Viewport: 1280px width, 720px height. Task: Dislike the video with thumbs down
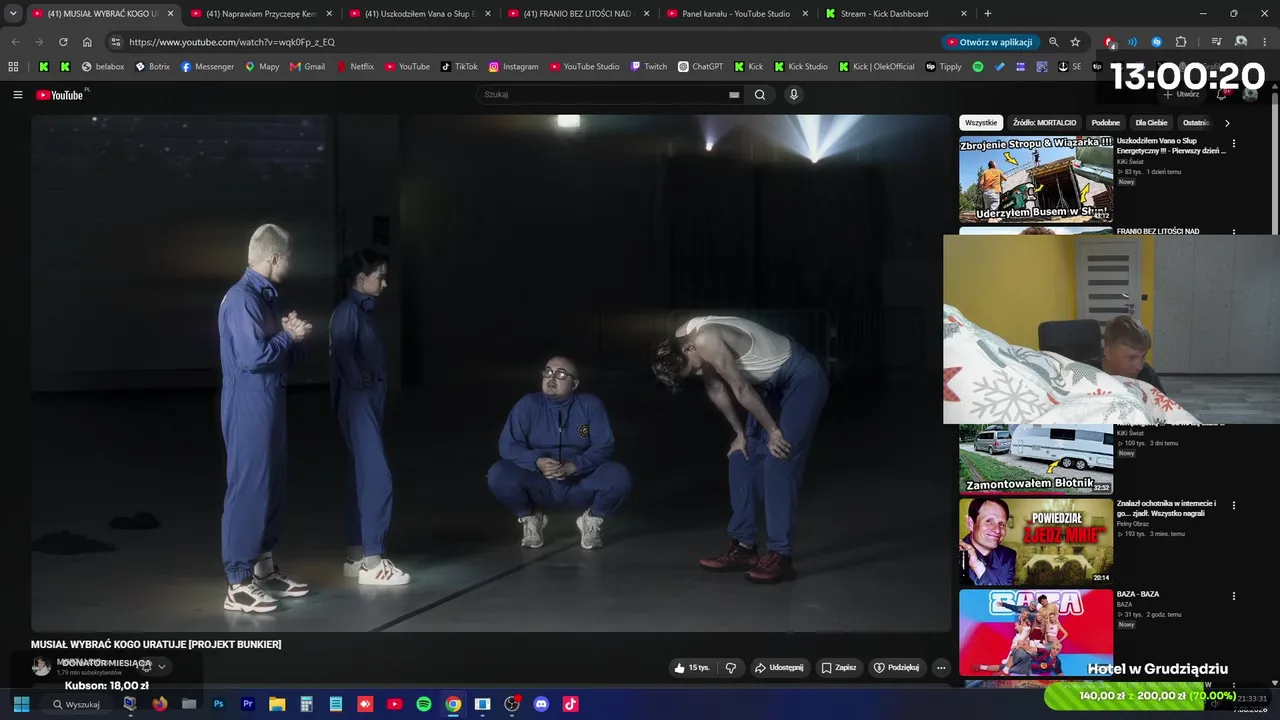point(731,667)
